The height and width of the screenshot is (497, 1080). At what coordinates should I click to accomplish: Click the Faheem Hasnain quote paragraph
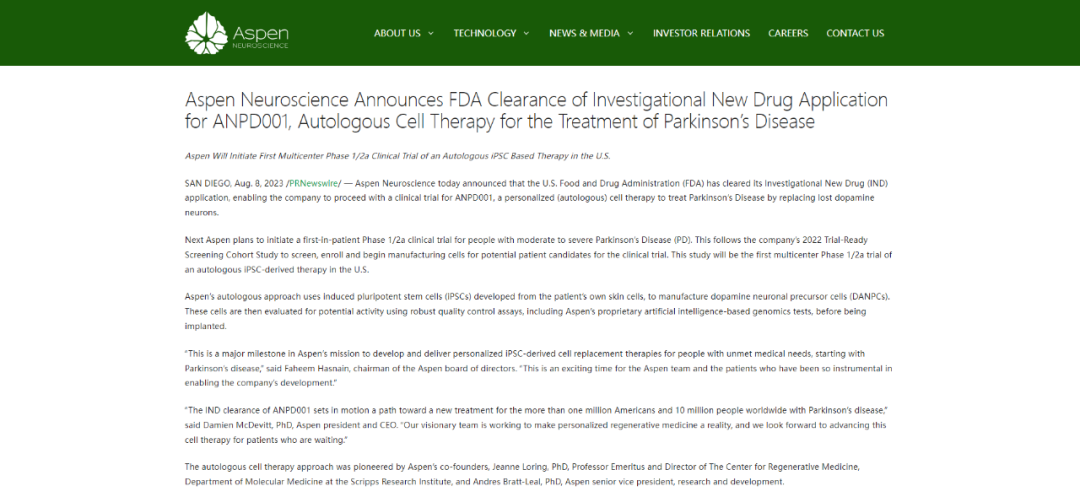tap(539, 368)
